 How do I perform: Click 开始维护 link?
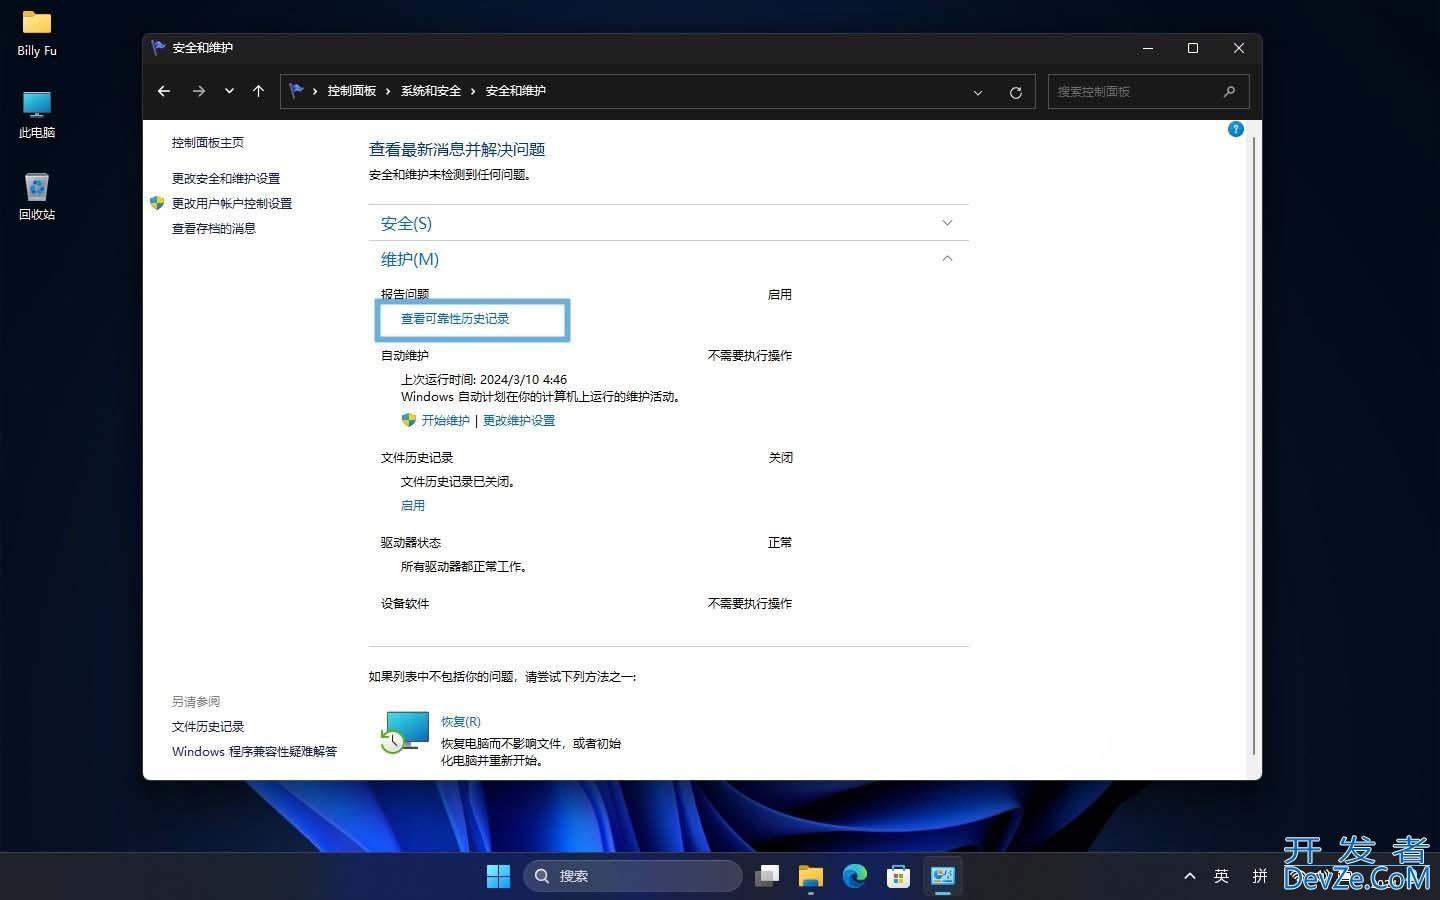tap(445, 421)
